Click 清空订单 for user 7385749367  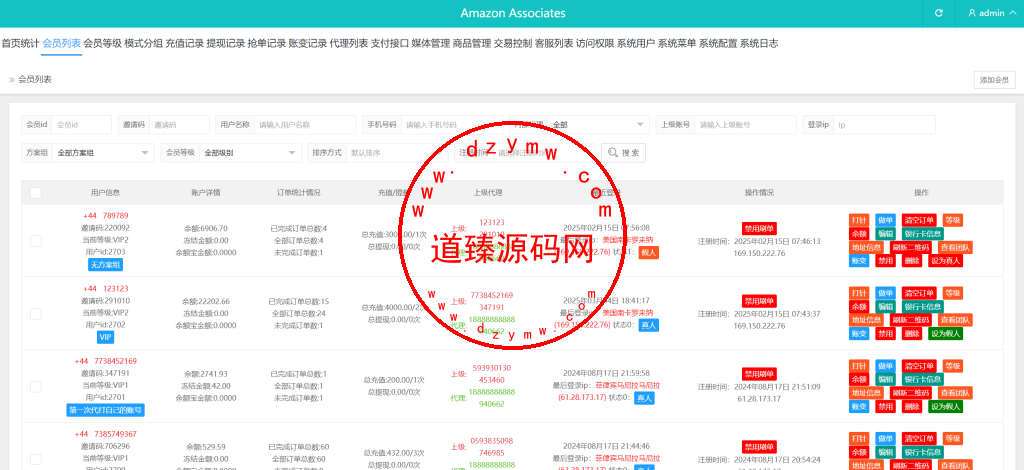[919, 438]
